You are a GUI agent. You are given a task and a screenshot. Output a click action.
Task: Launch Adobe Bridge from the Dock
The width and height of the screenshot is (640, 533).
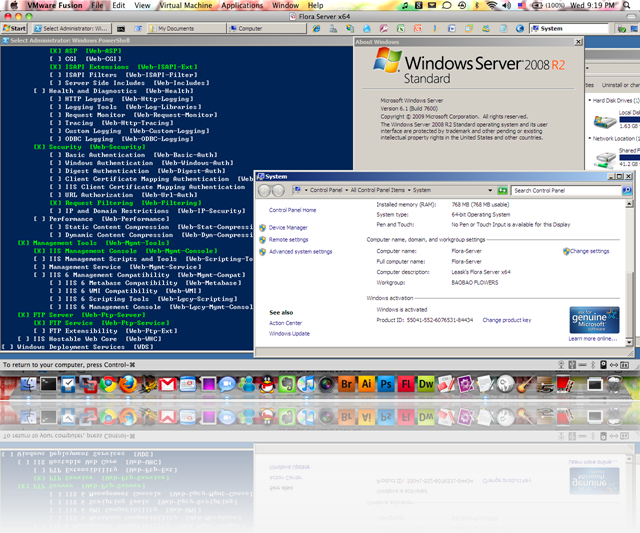[x=347, y=384]
